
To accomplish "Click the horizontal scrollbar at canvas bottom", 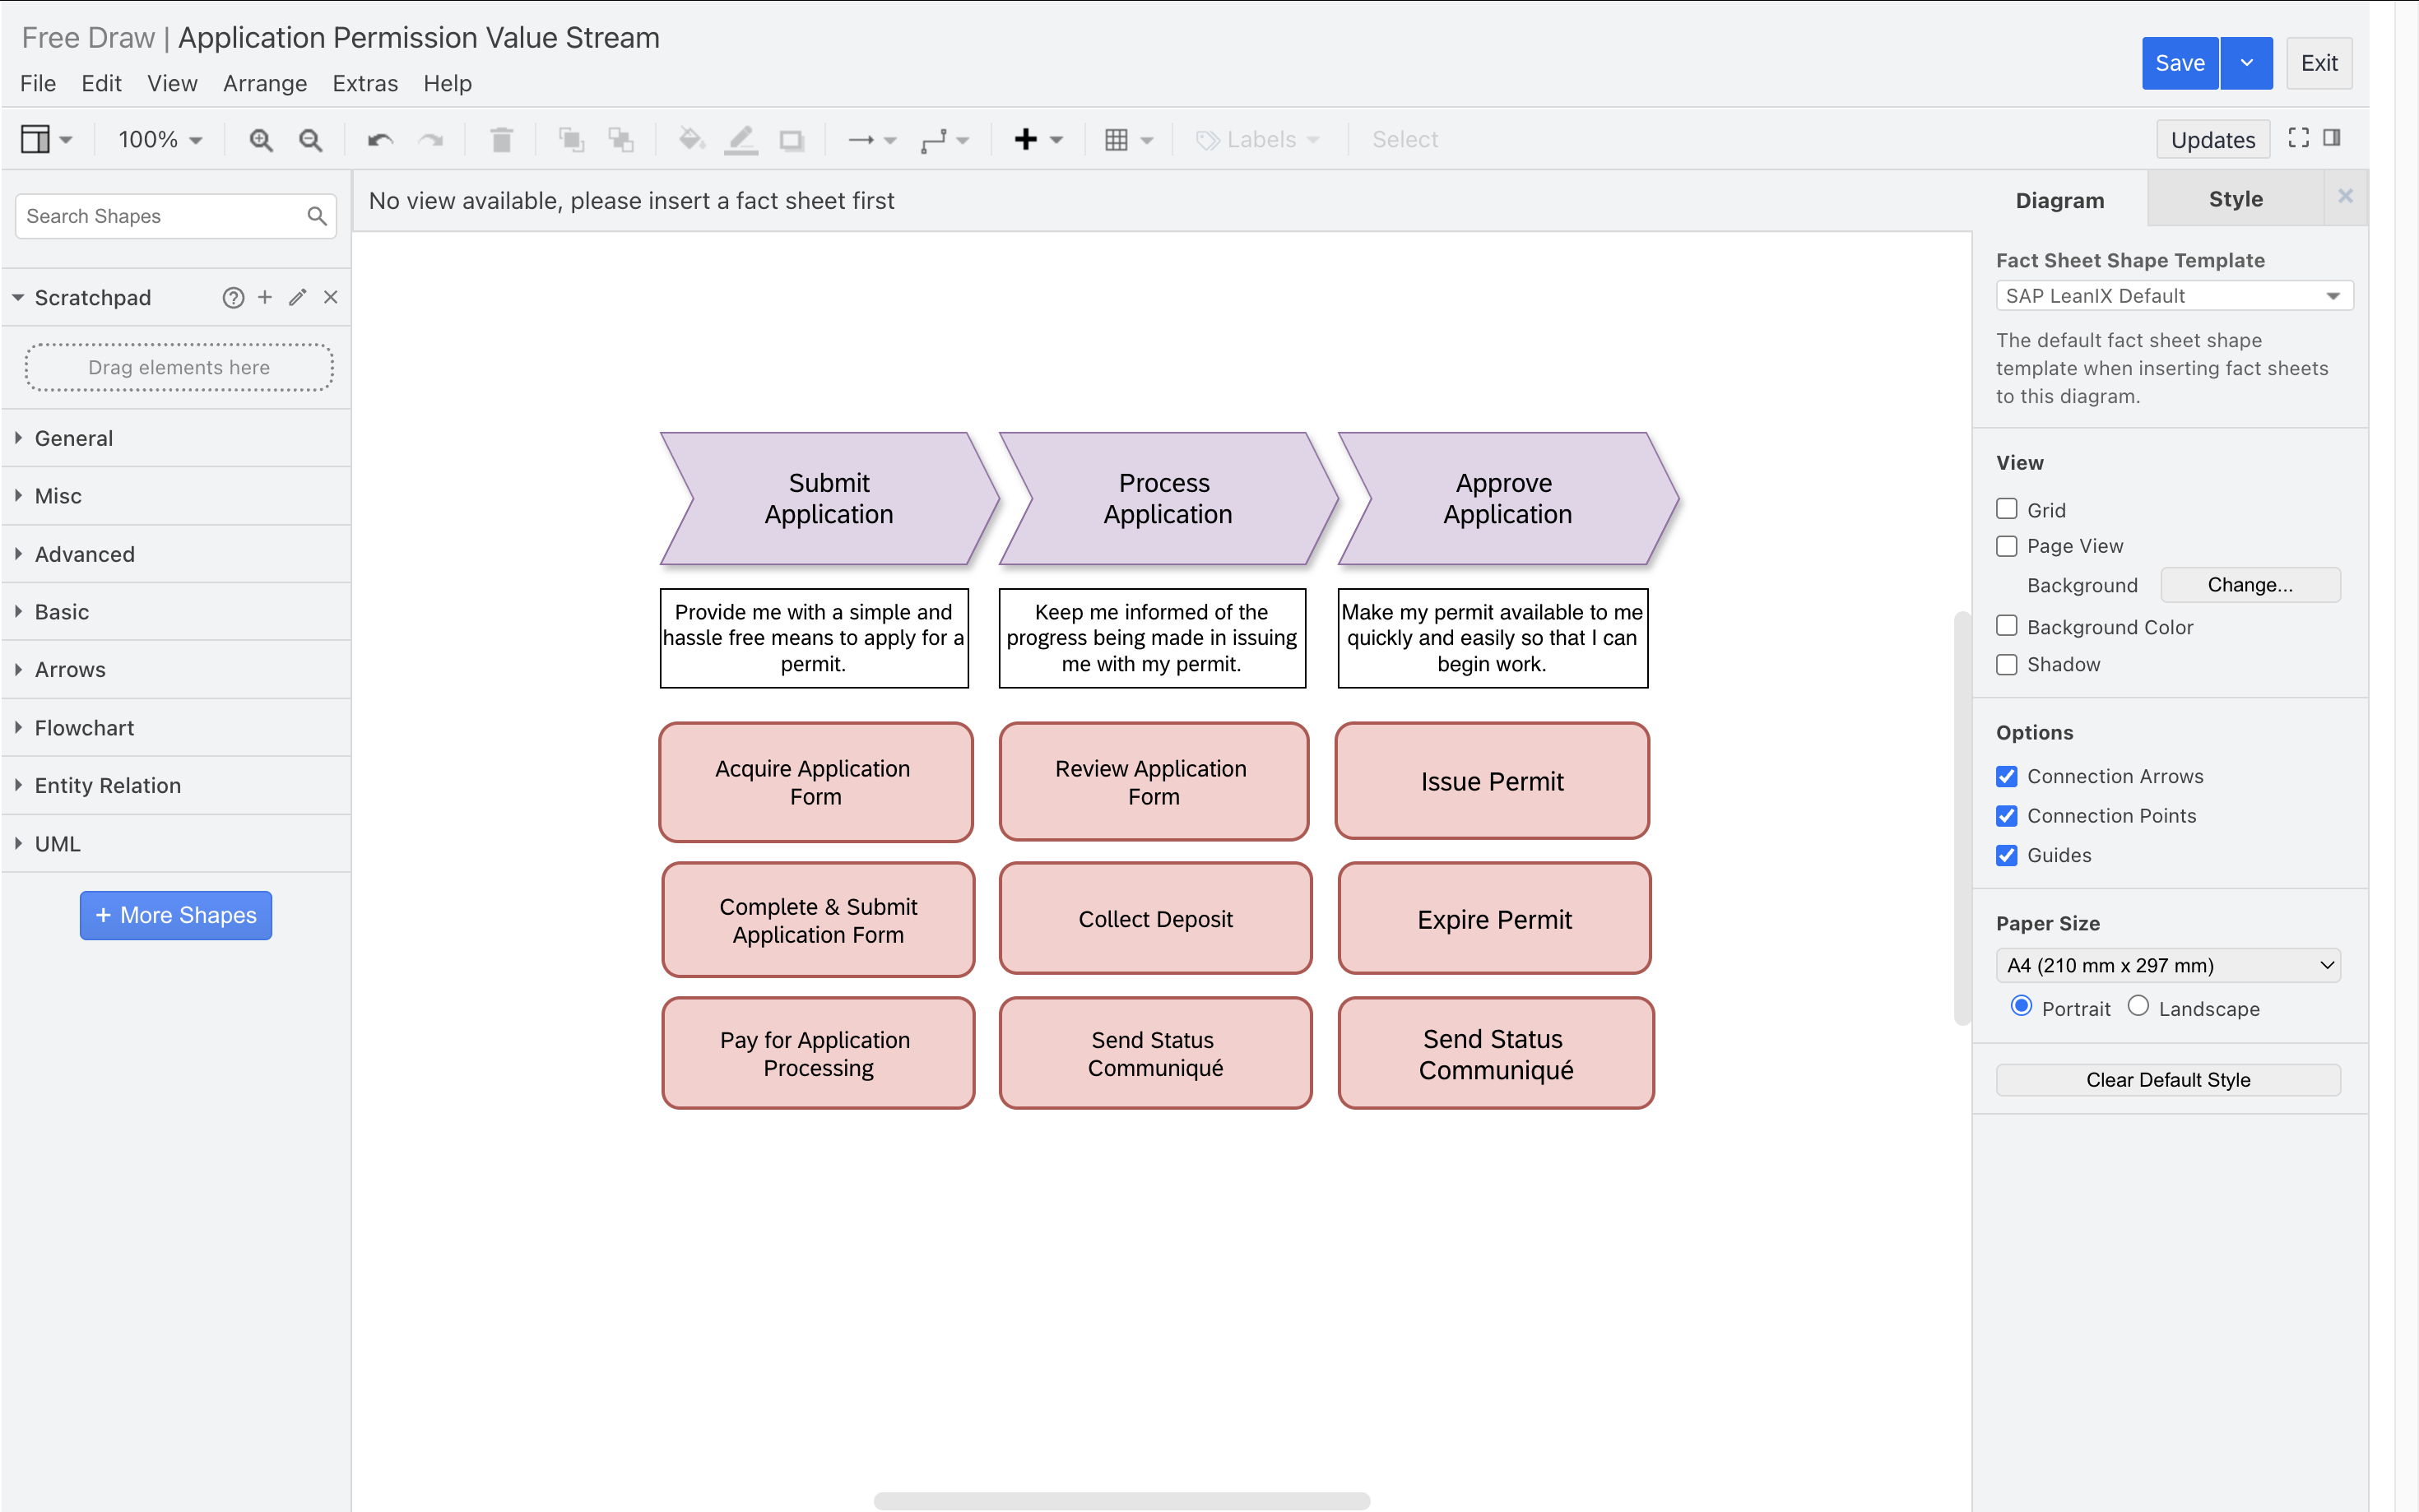I will pyautogui.click(x=1121, y=1500).
